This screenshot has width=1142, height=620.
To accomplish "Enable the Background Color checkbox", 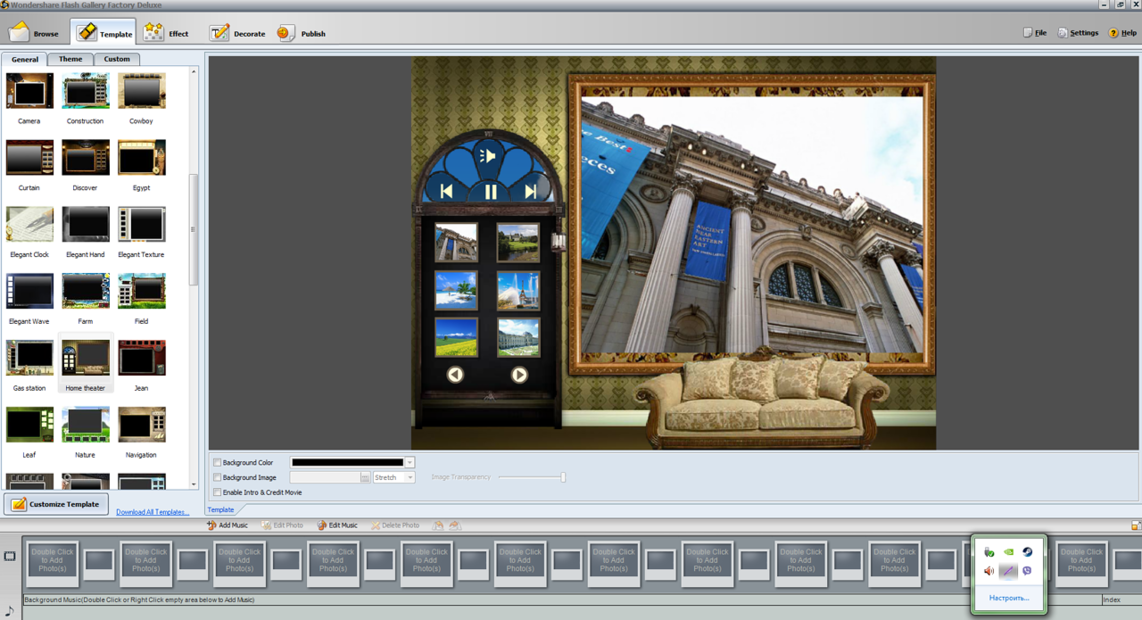I will [217, 463].
